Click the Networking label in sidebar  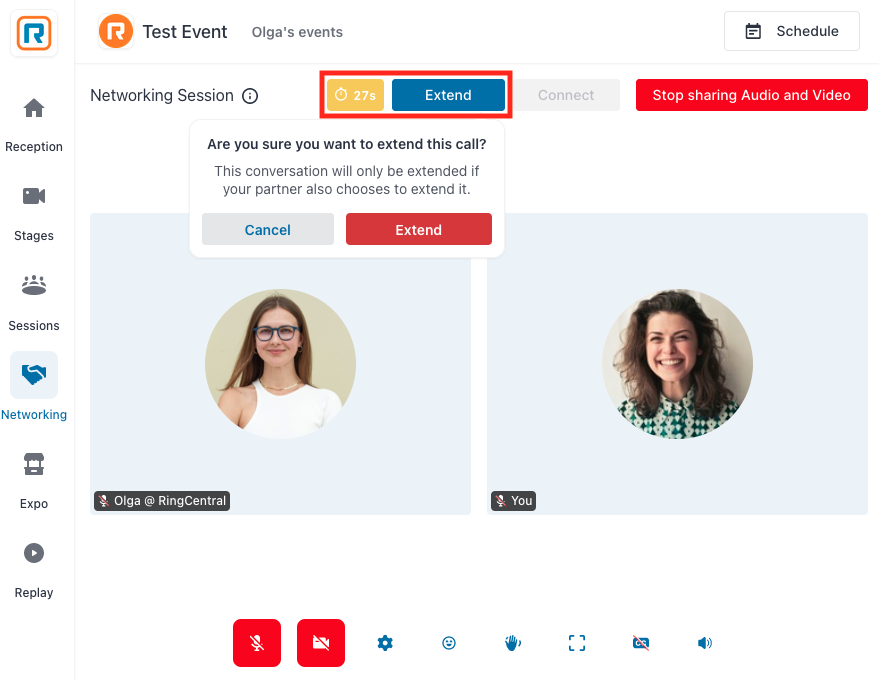[34, 415]
